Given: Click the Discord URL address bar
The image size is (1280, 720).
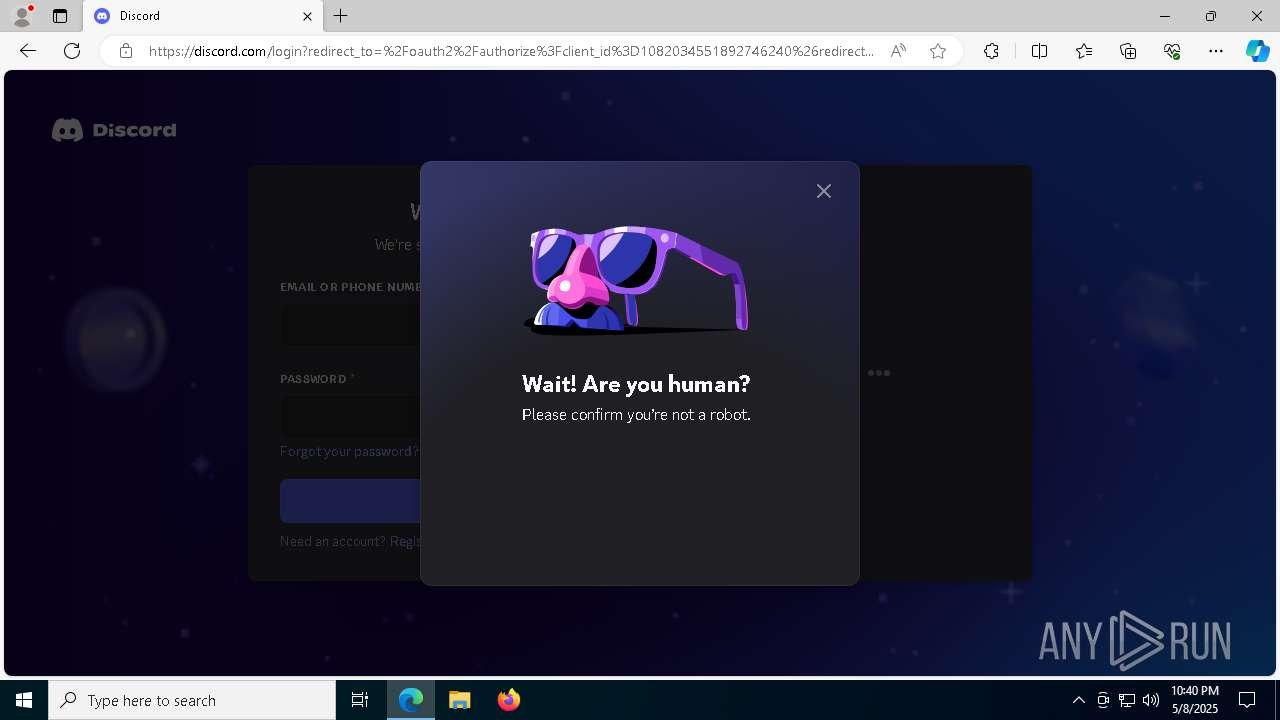Looking at the screenshot, I should (511, 51).
